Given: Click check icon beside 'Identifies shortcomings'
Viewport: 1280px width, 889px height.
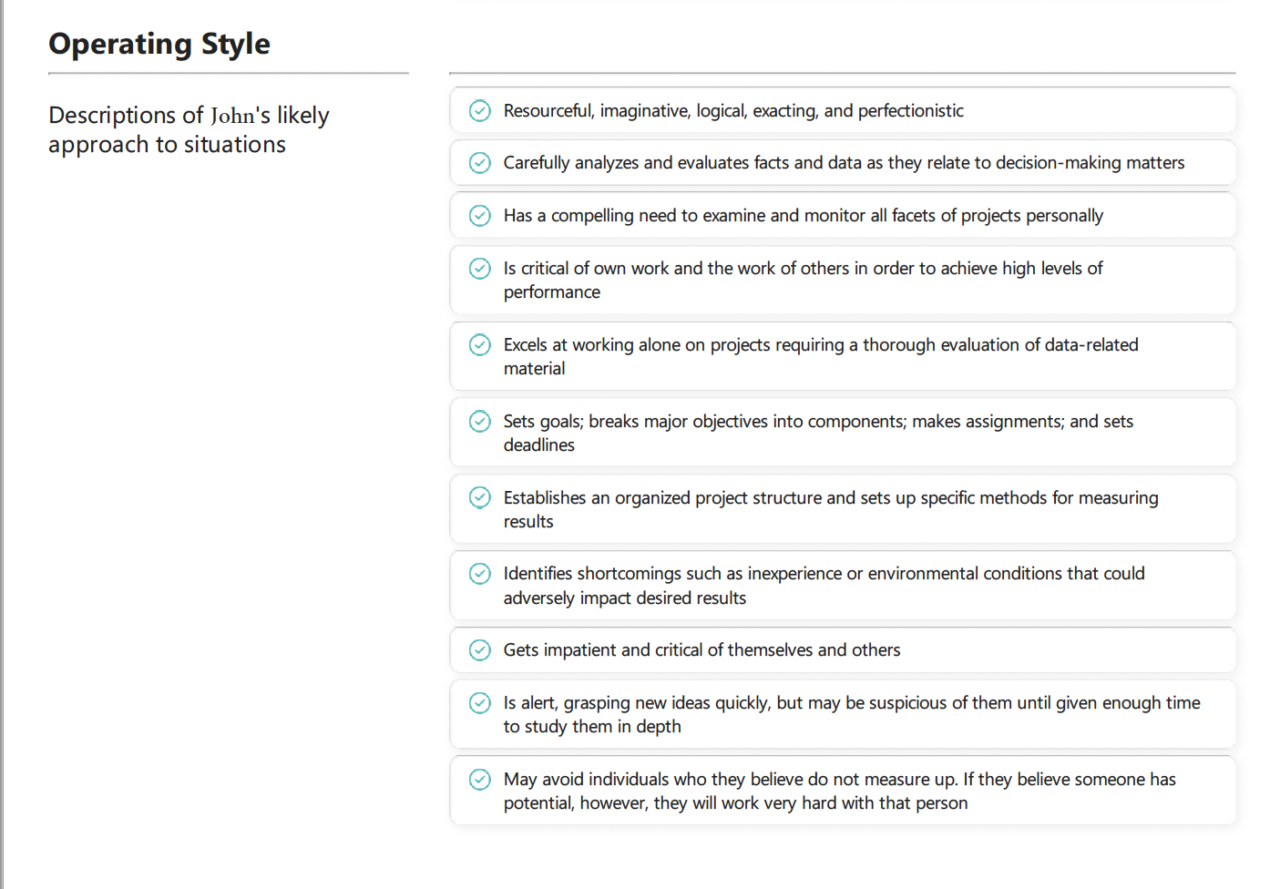Looking at the screenshot, I should tap(480, 574).
